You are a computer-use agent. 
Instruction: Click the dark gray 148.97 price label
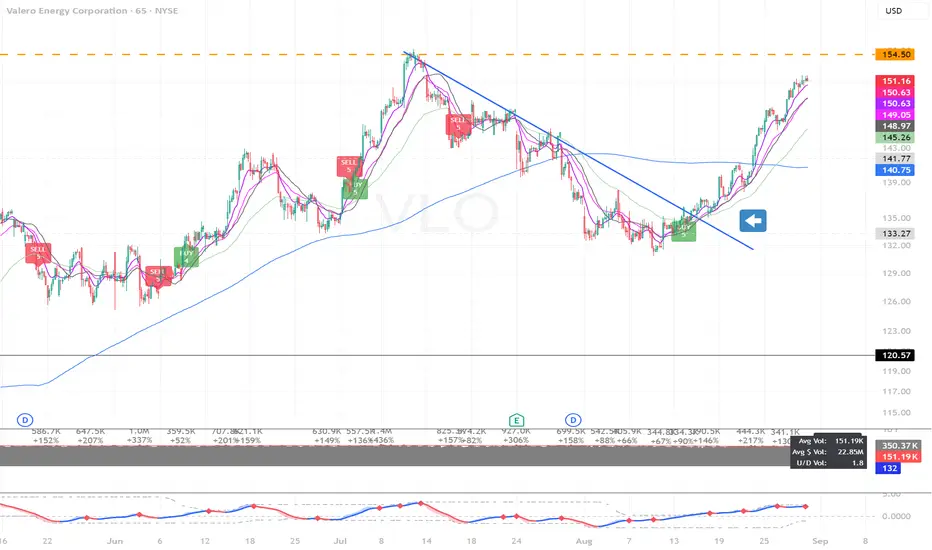point(896,126)
